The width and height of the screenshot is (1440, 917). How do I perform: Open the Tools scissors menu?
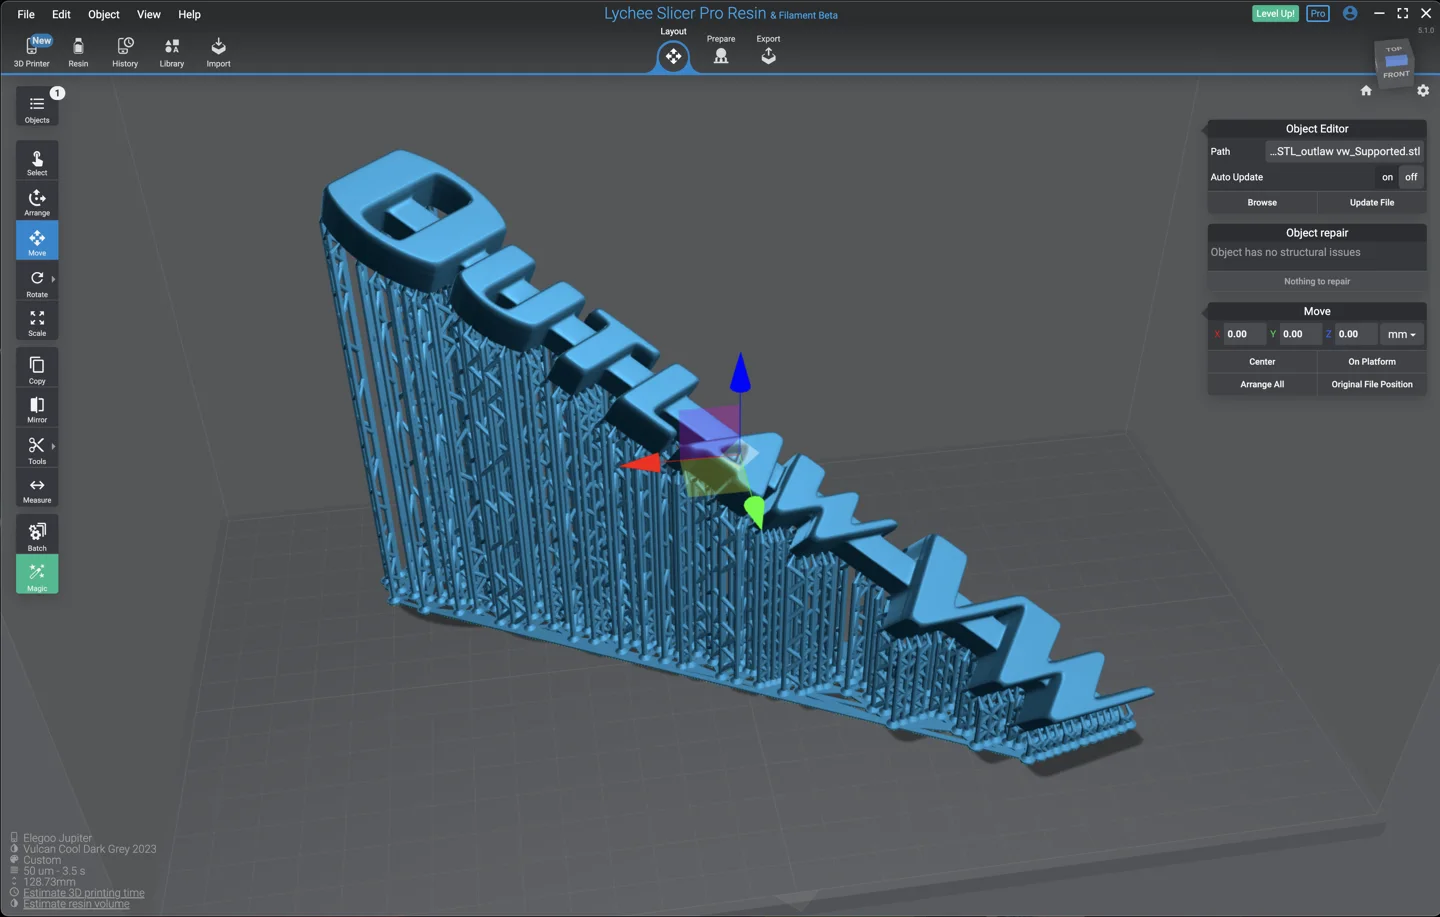(37, 449)
